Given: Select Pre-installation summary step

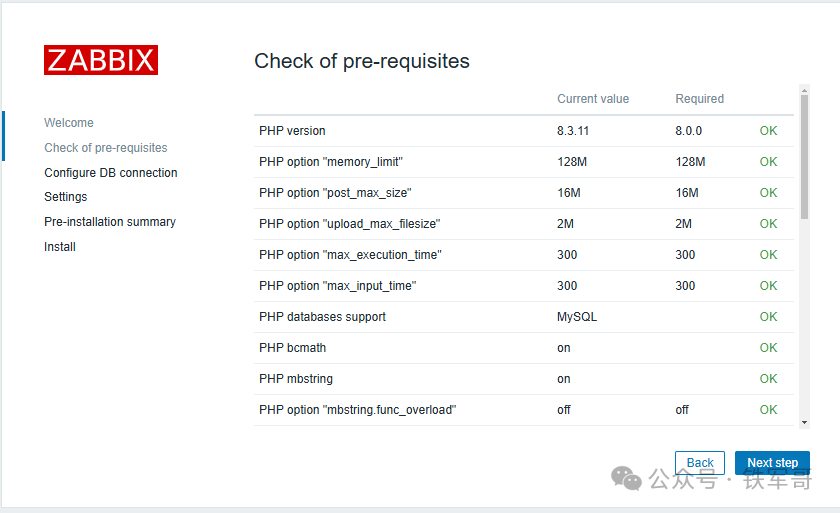Looking at the screenshot, I should [x=110, y=222].
